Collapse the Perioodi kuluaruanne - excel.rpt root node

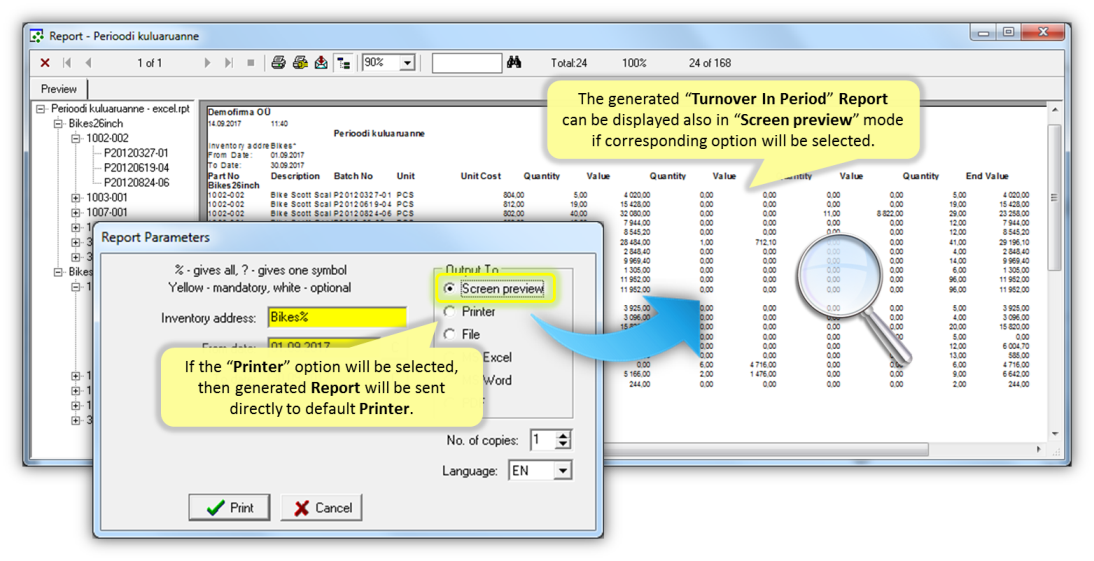(41, 109)
